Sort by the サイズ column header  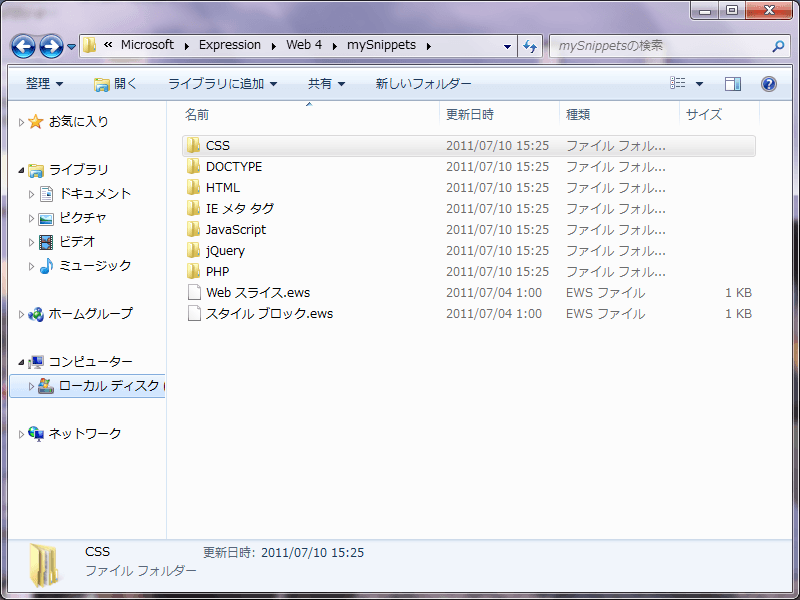tap(719, 114)
